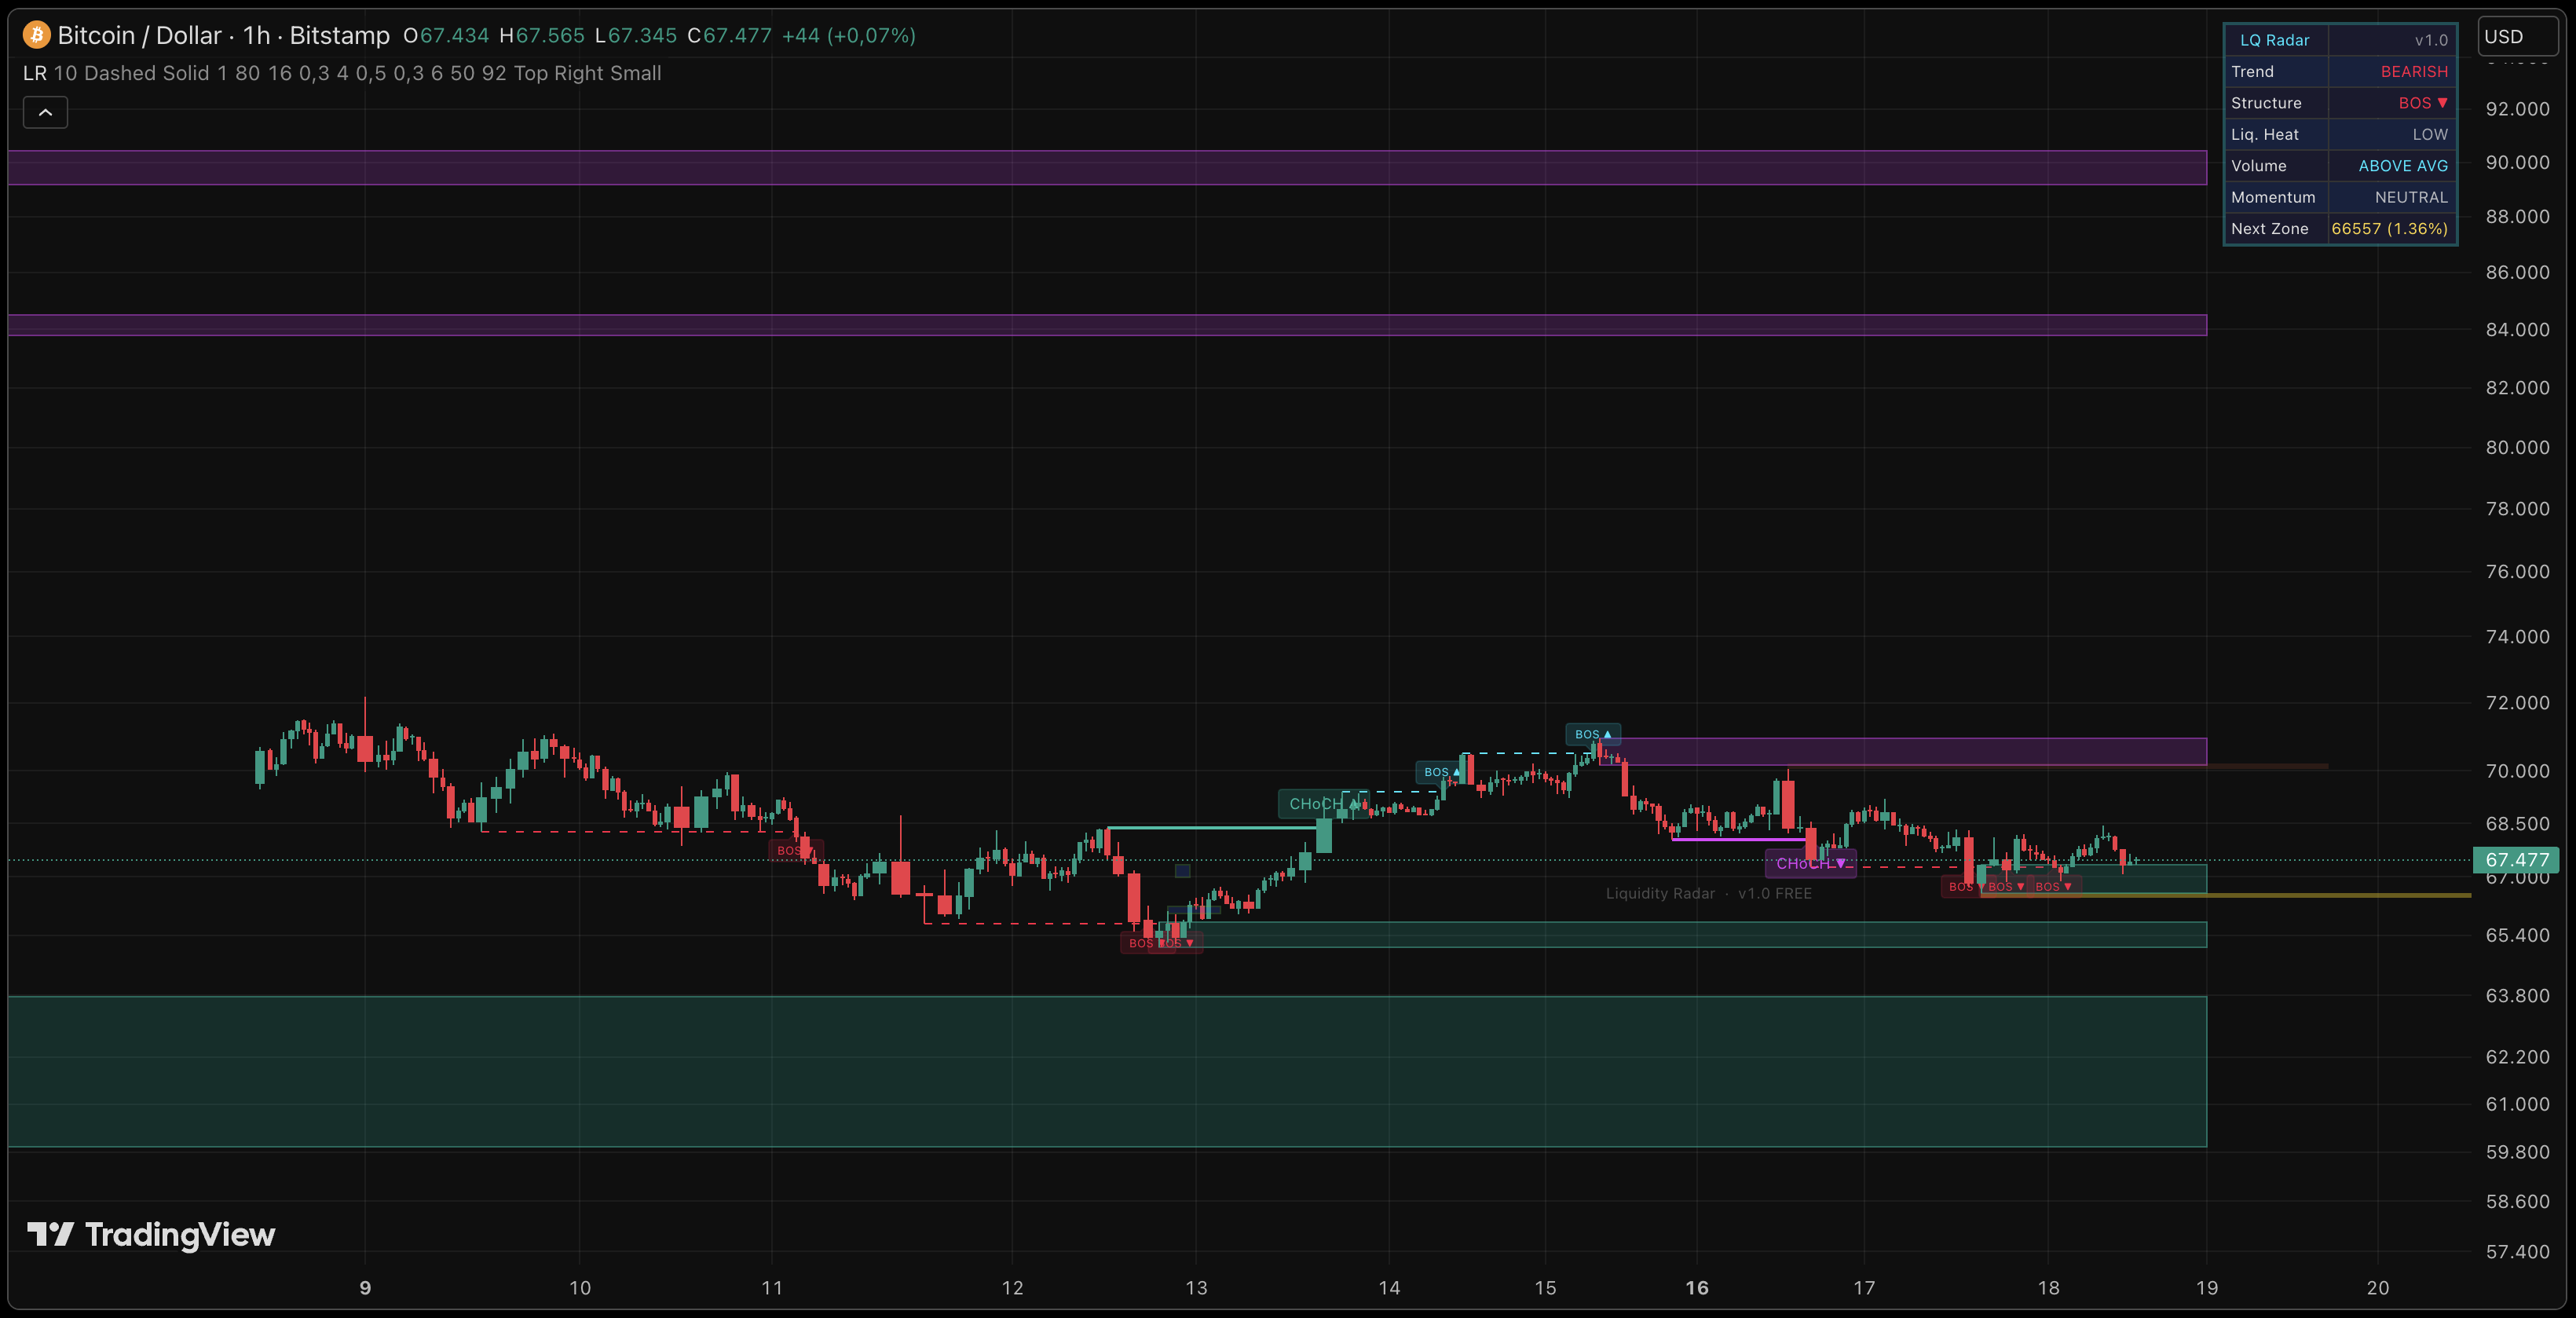Open symbol search via the Bitcoin / Dollar title

pyautogui.click(x=140, y=35)
